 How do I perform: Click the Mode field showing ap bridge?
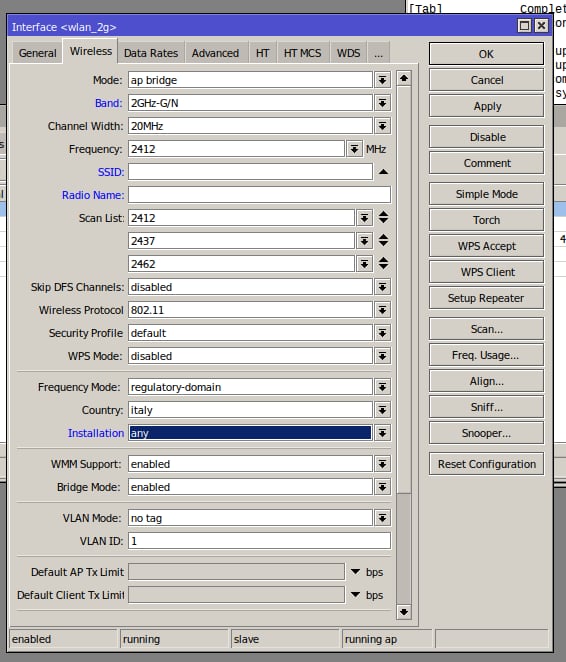[250, 80]
